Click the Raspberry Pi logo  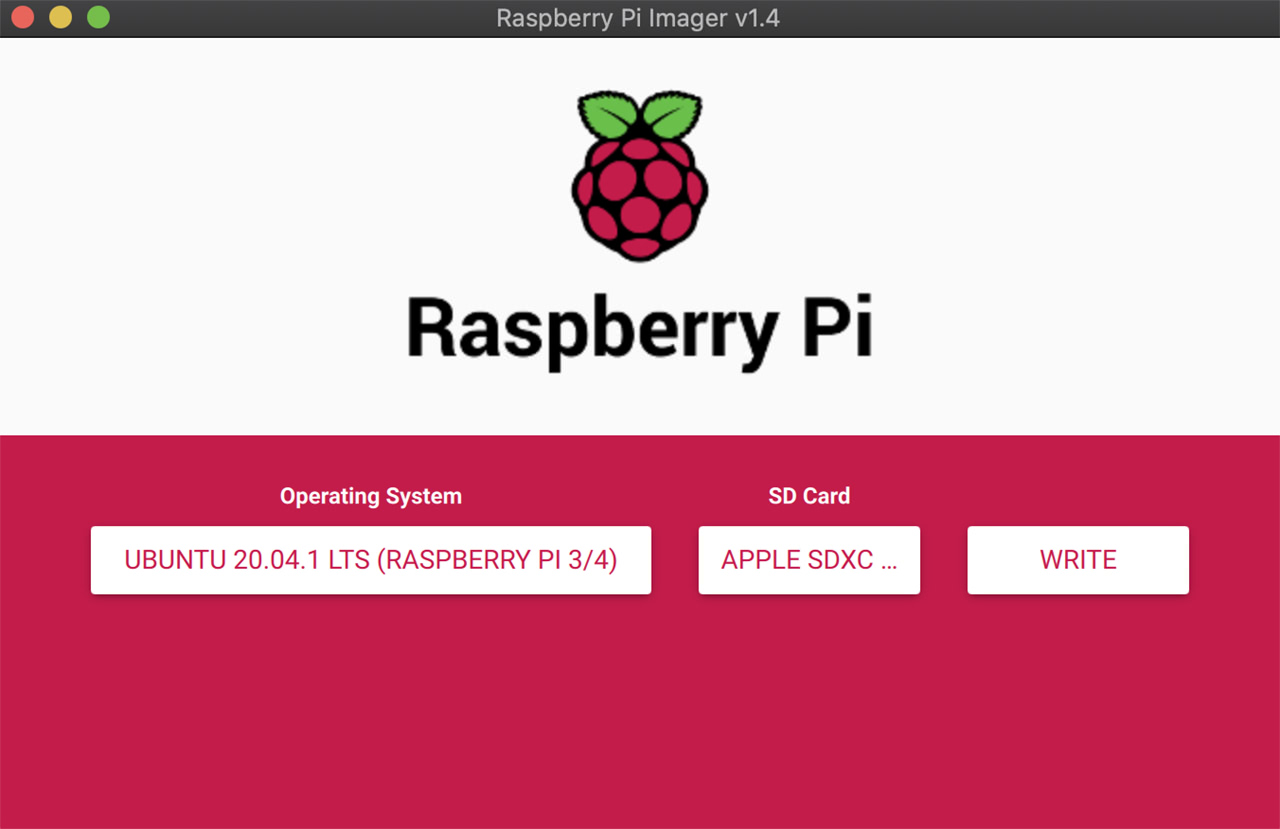click(640, 176)
